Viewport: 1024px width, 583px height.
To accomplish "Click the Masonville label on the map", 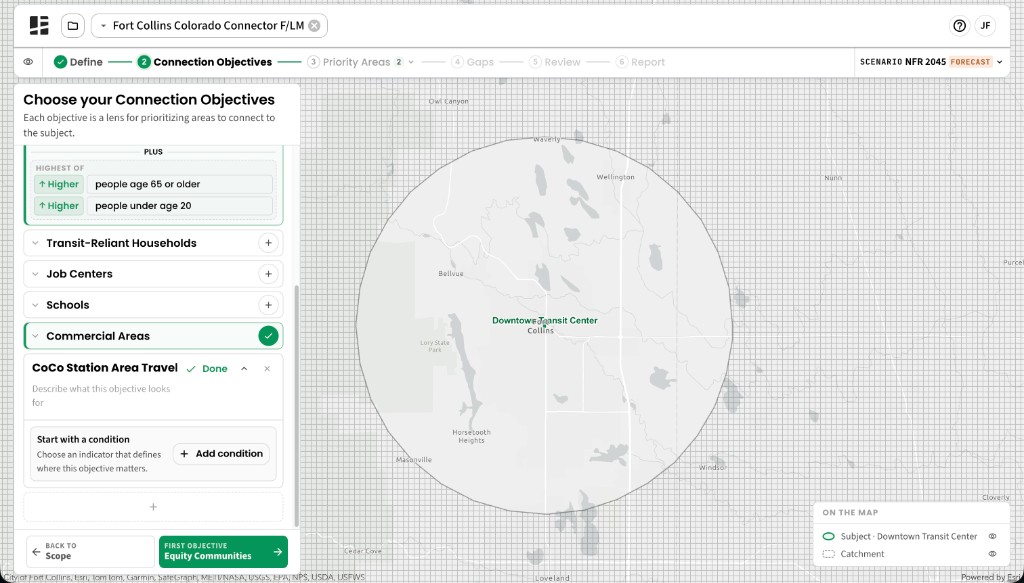I will pyautogui.click(x=413, y=460).
